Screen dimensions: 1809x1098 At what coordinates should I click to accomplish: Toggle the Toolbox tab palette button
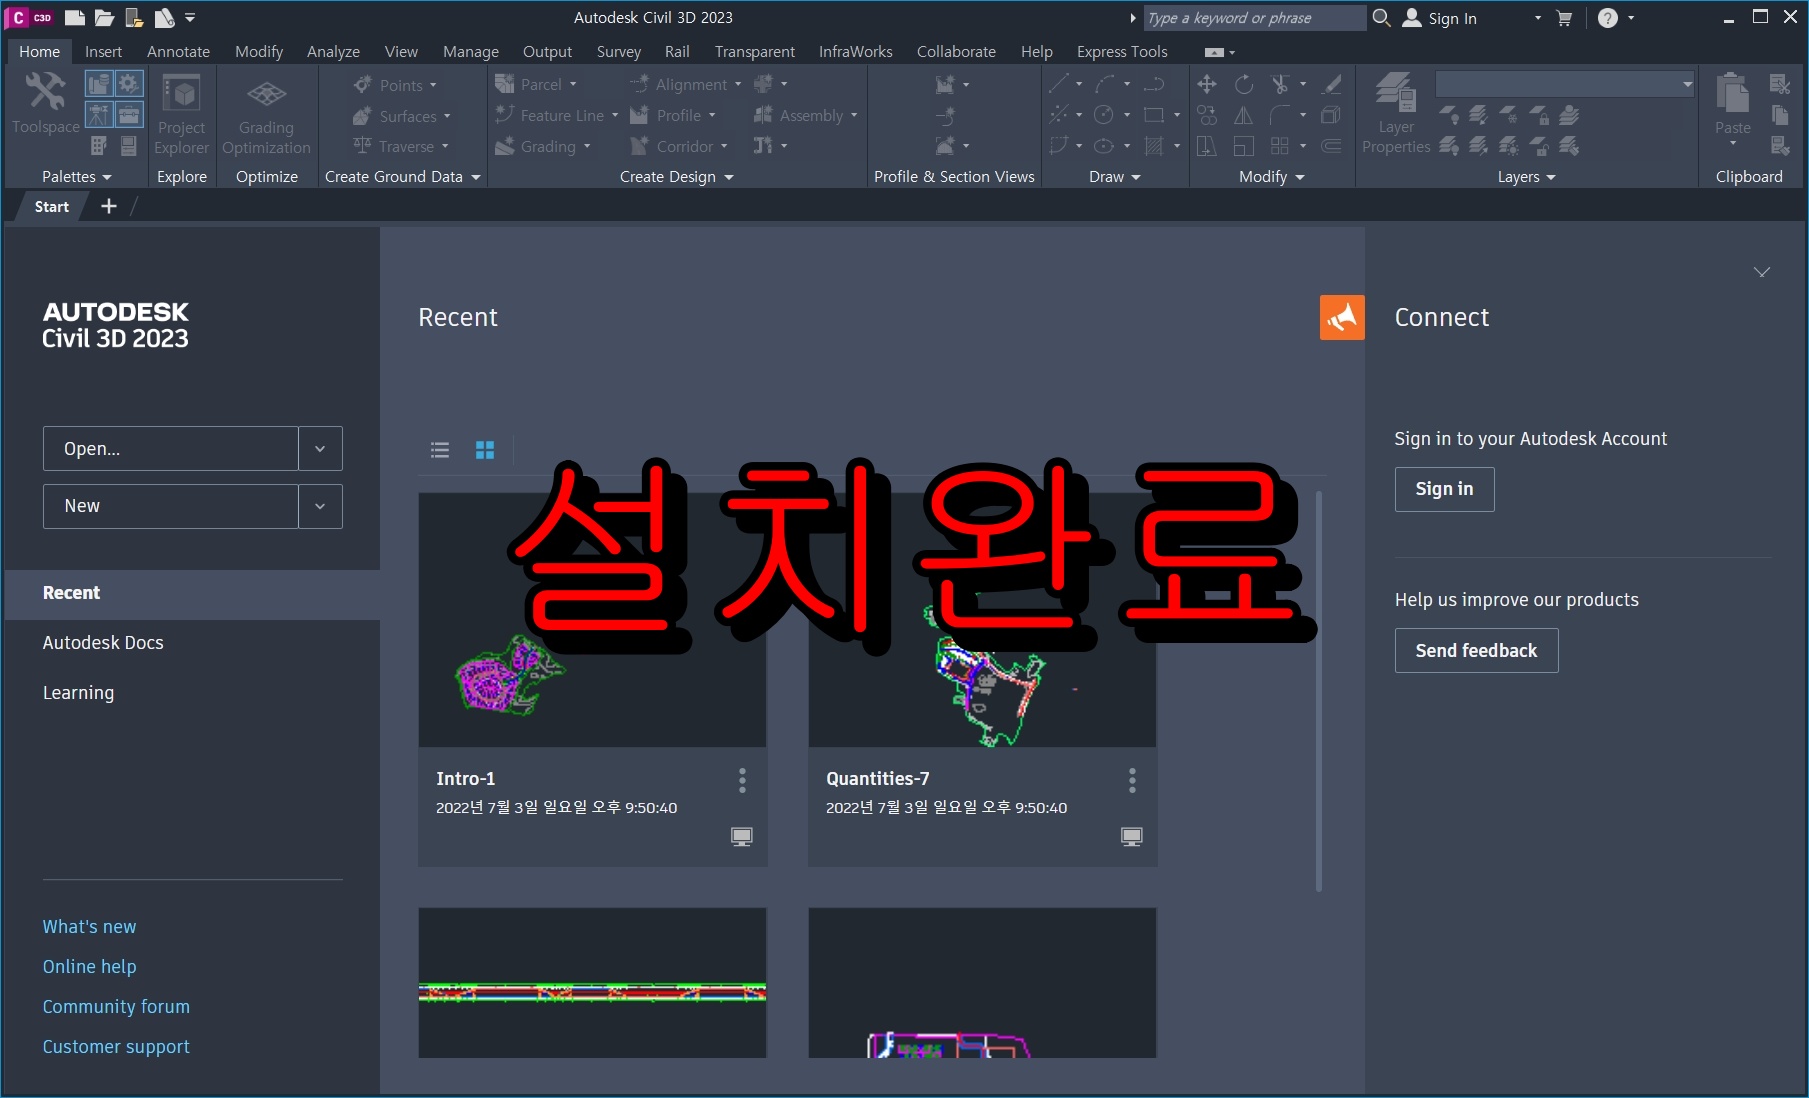pyautogui.click(x=130, y=115)
